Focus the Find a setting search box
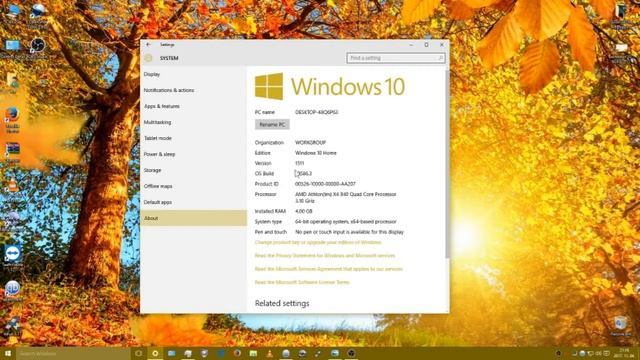 point(396,58)
